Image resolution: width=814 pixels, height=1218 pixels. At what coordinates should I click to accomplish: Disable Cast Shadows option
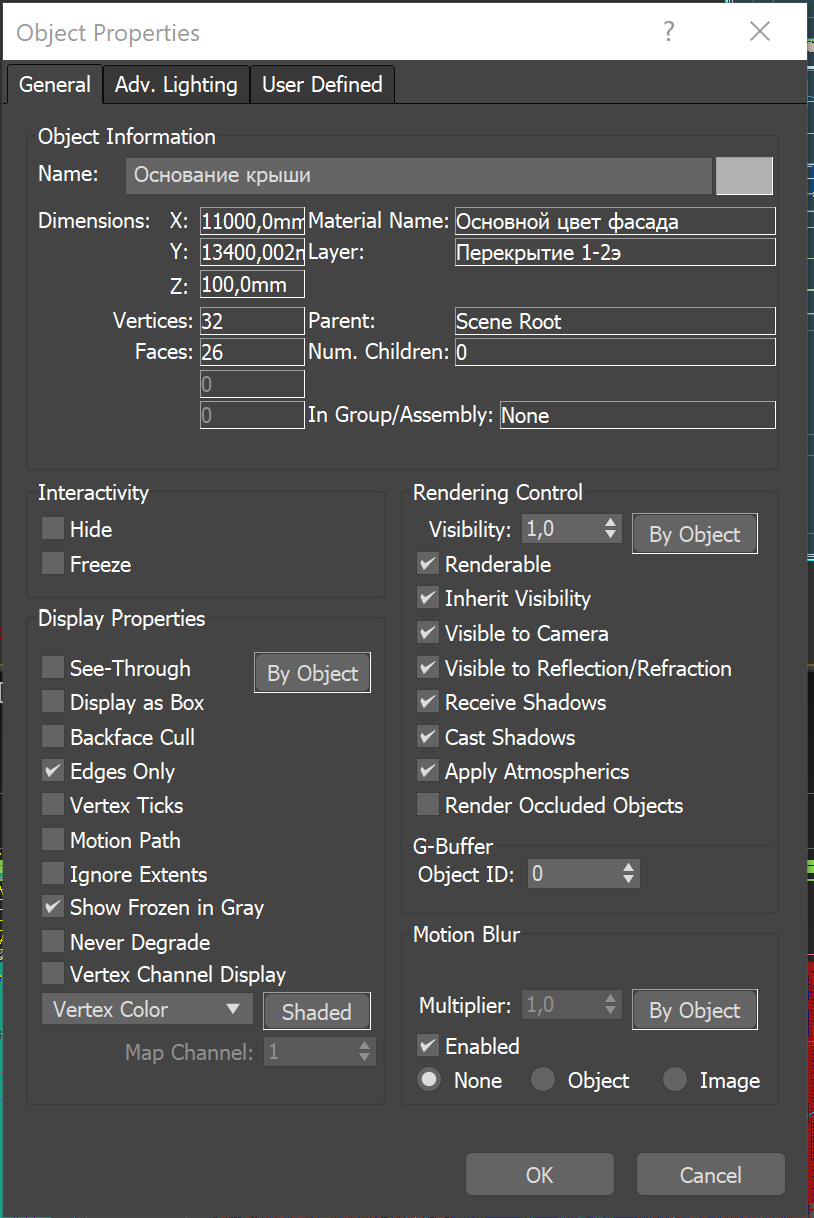click(428, 737)
